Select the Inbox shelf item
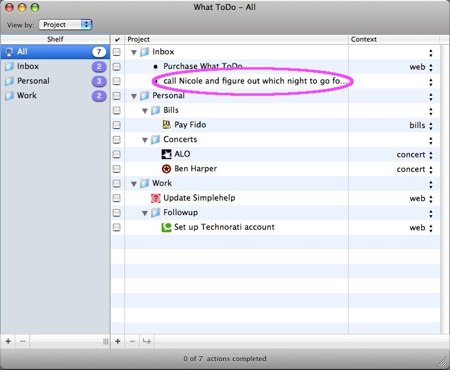 55,67
